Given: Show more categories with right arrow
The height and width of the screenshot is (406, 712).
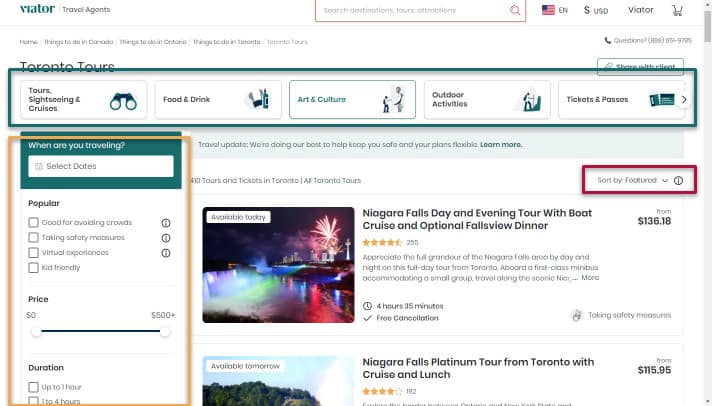Looking at the screenshot, I should click(x=683, y=99).
